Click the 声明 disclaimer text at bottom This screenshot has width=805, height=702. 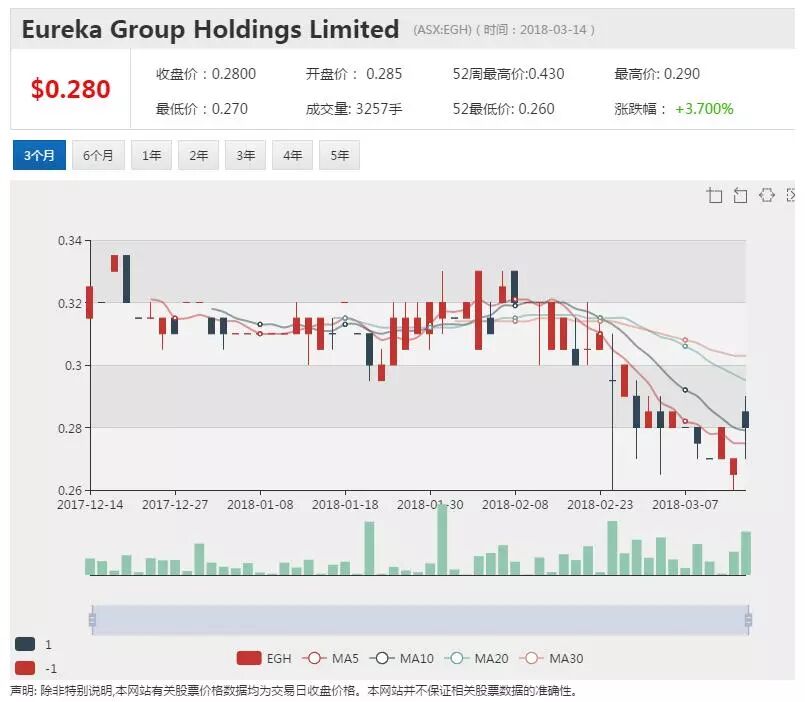294,691
